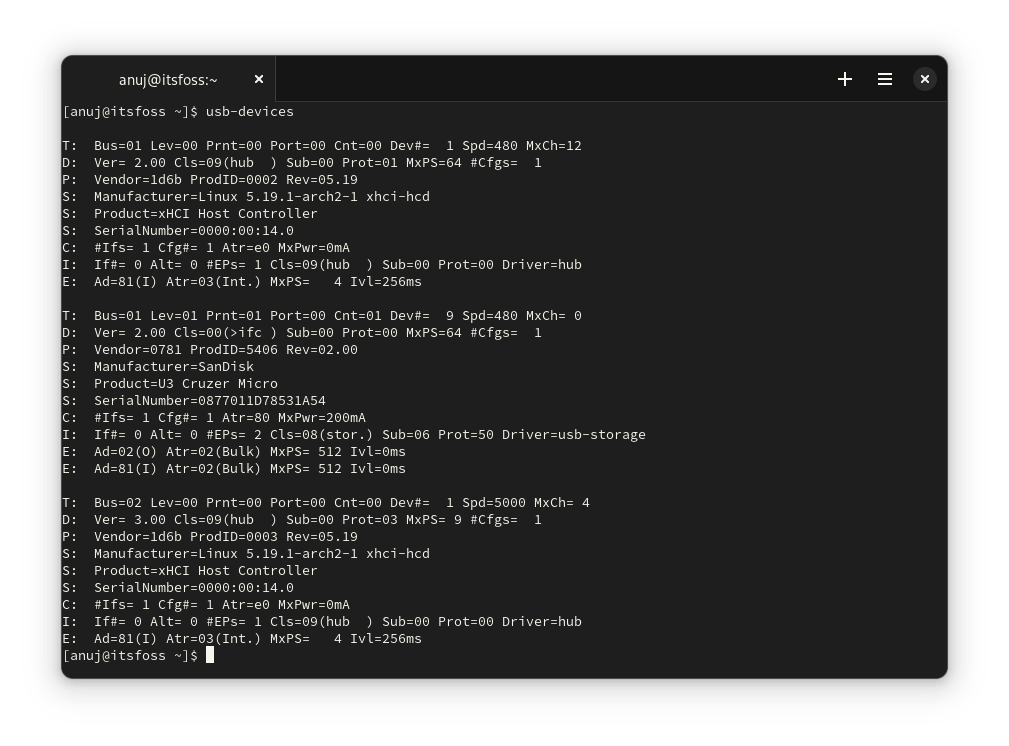Close the anuj@itsfoss tab with its x
The image size is (1009, 746).
(259, 79)
